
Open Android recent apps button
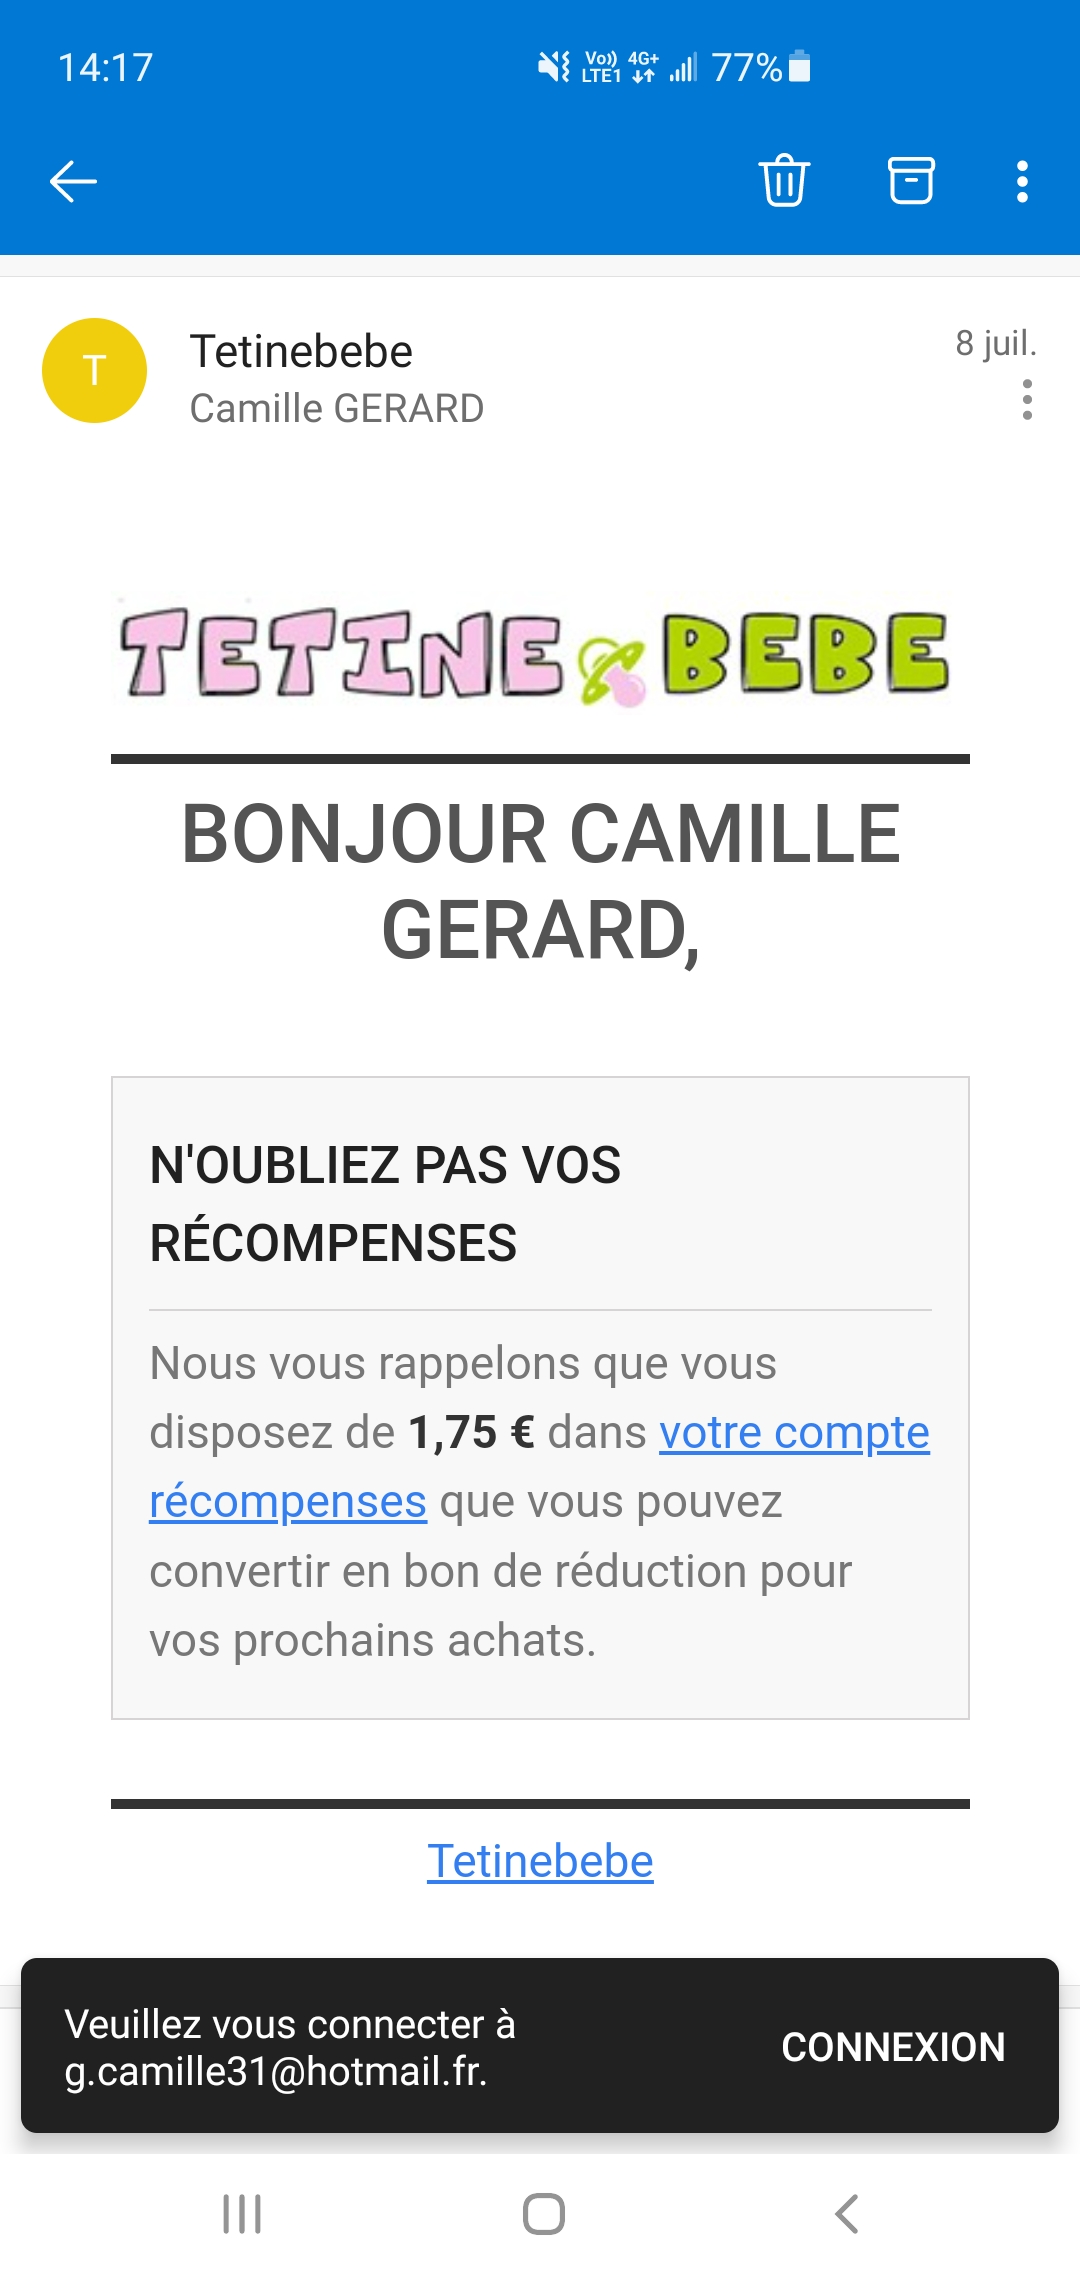click(x=242, y=2213)
